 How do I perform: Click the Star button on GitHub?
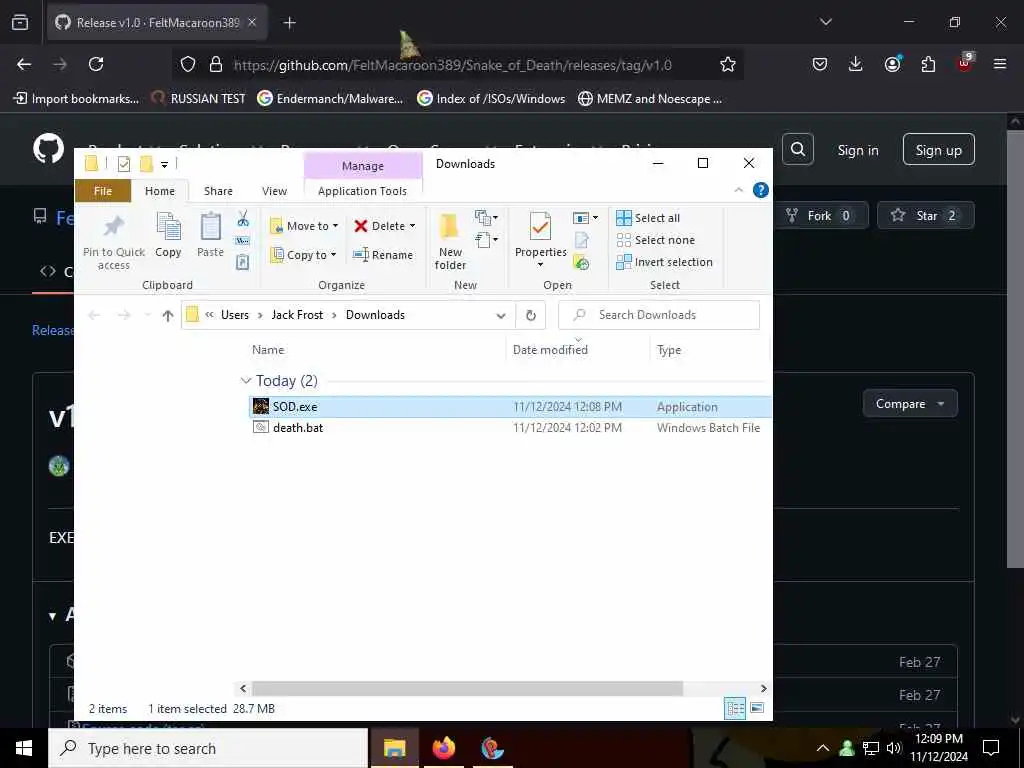coord(925,216)
